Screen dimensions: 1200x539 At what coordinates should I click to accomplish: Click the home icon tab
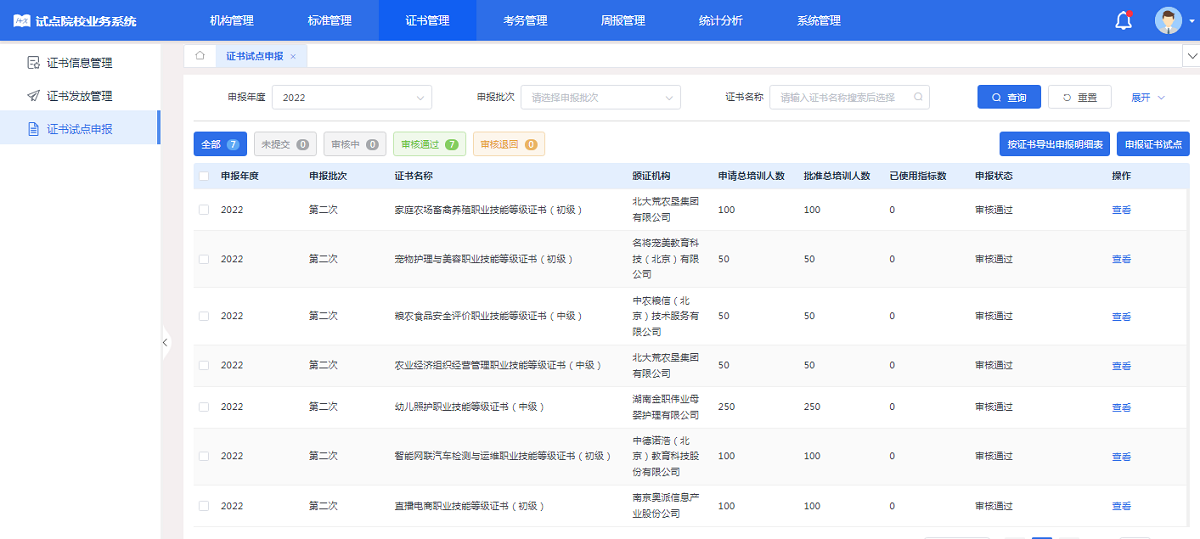coord(200,56)
